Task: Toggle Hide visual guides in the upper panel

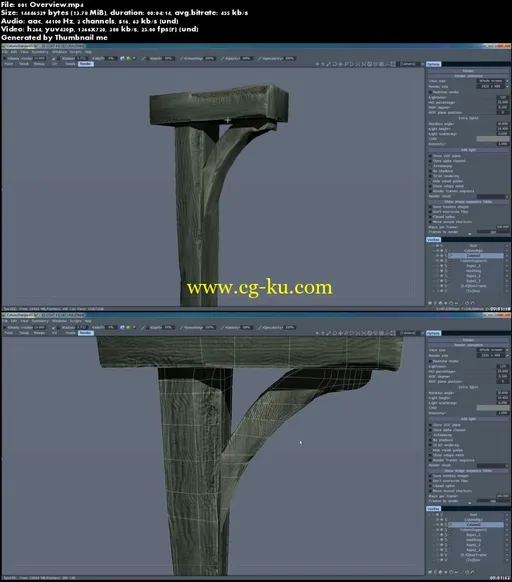Action: coord(430,181)
